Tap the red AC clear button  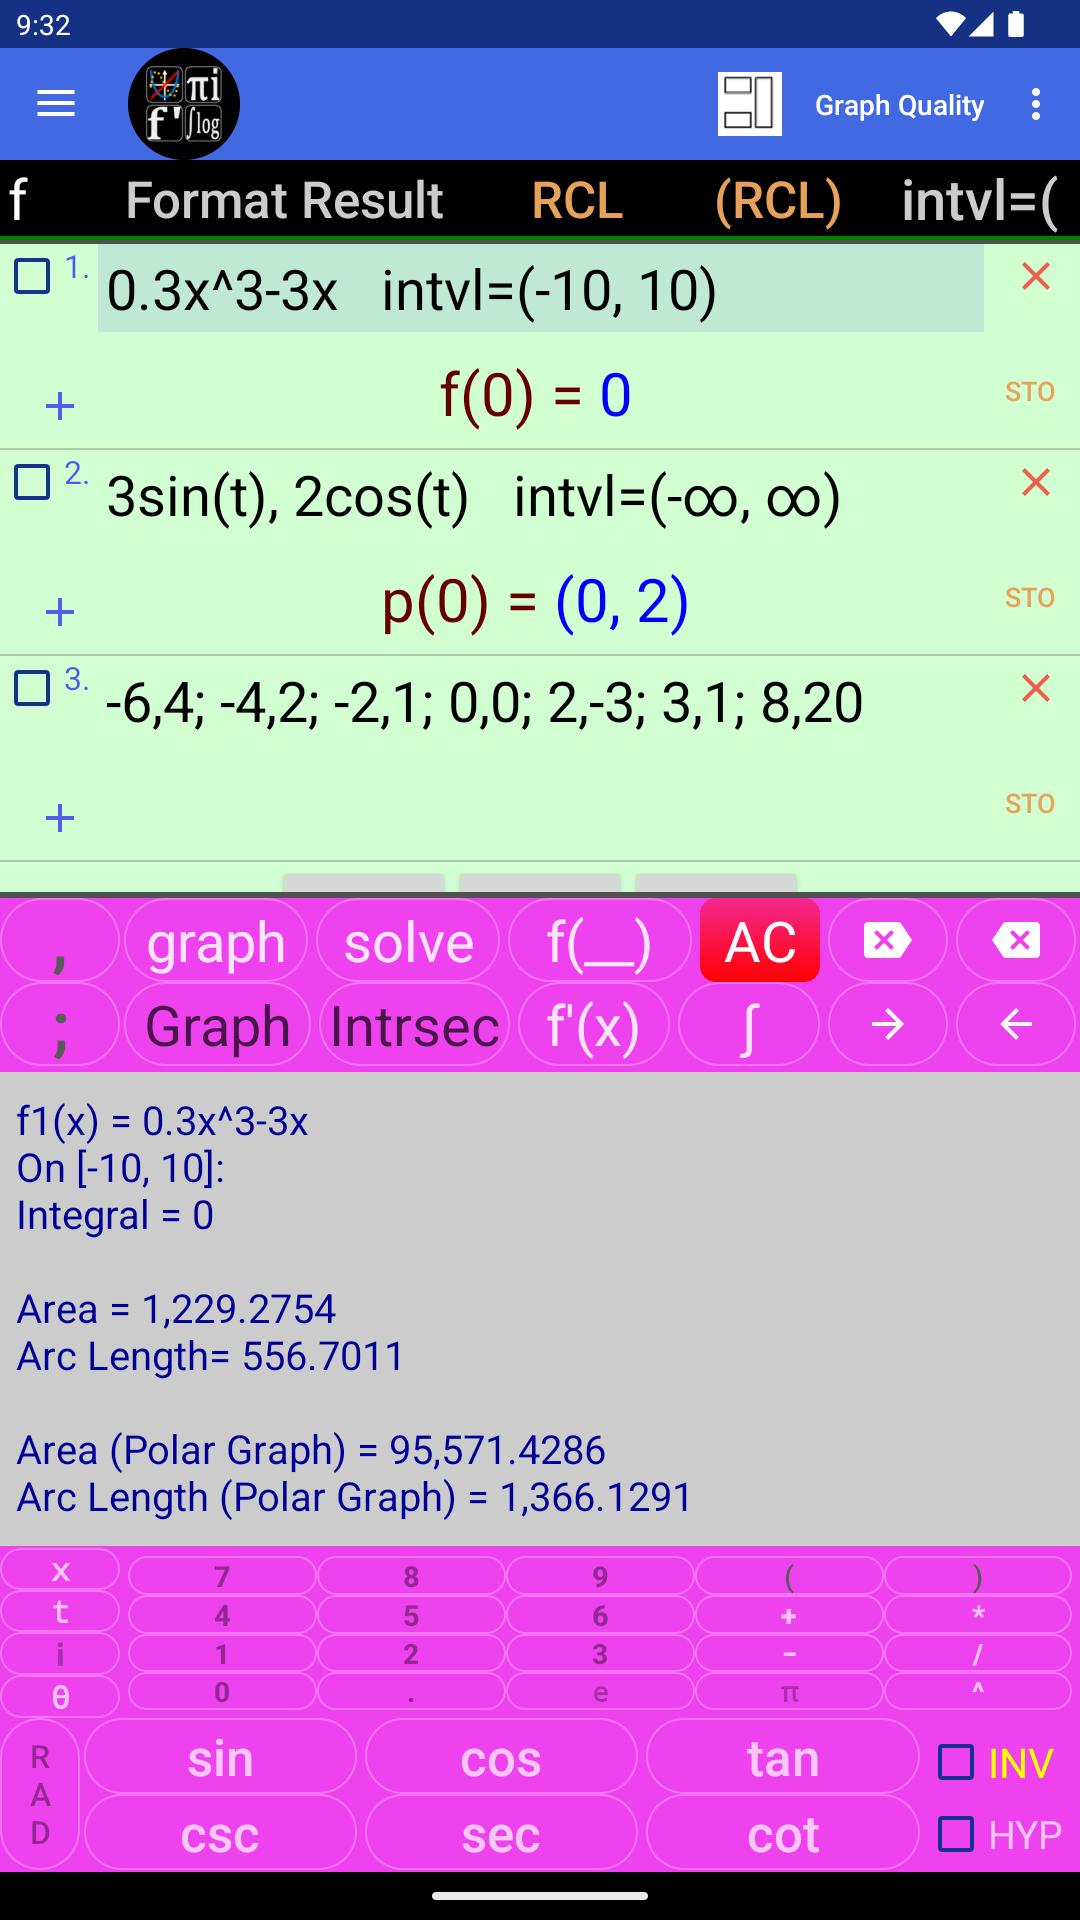[760, 940]
